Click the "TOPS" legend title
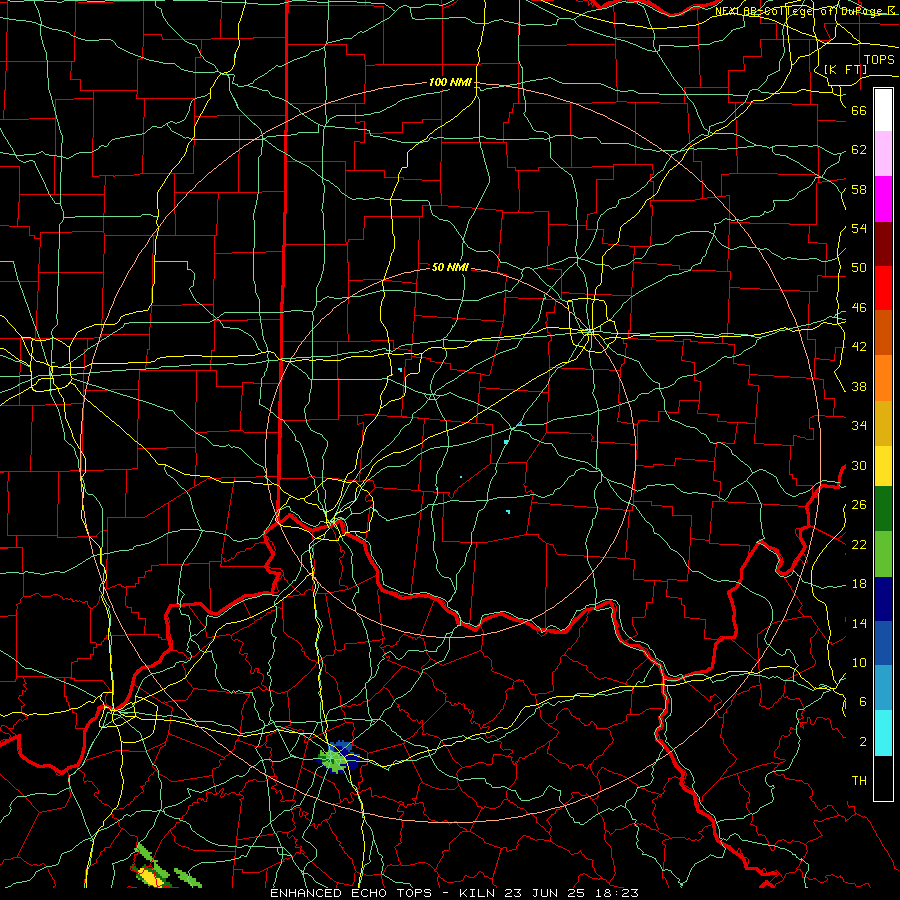The image size is (900, 900). [x=879, y=59]
